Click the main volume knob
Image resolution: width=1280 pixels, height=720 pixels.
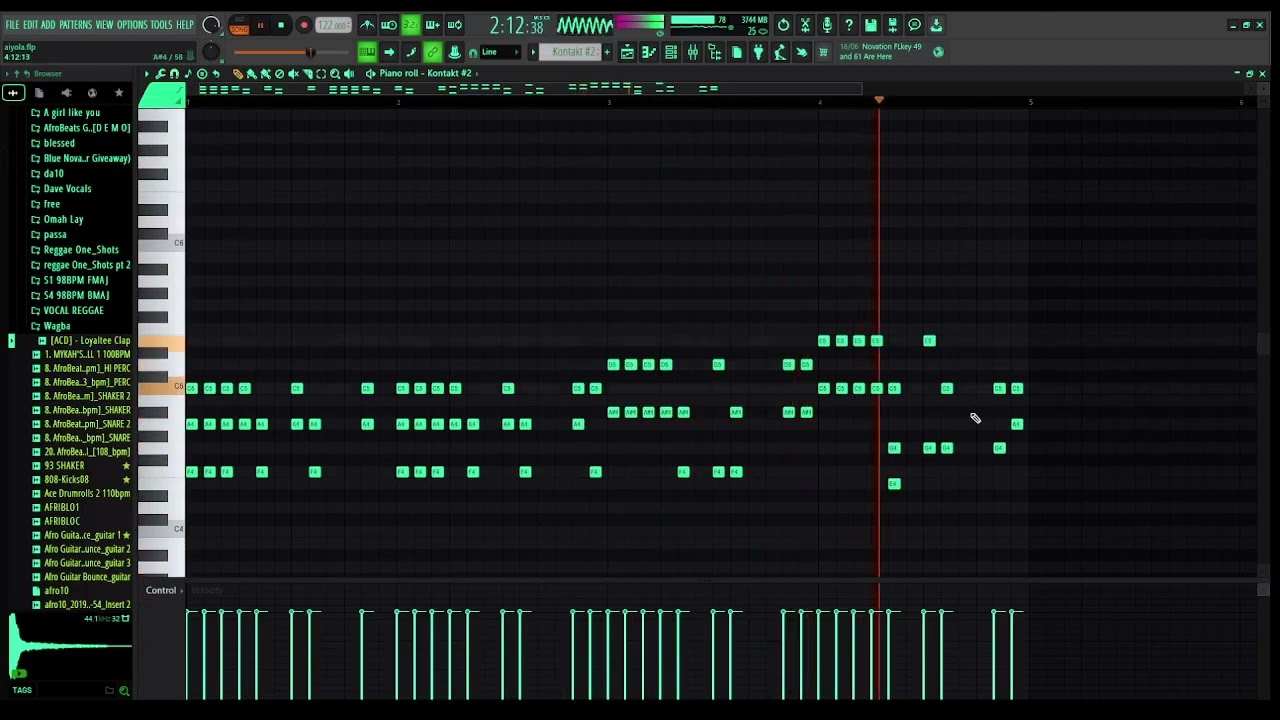(x=211, y=25)
